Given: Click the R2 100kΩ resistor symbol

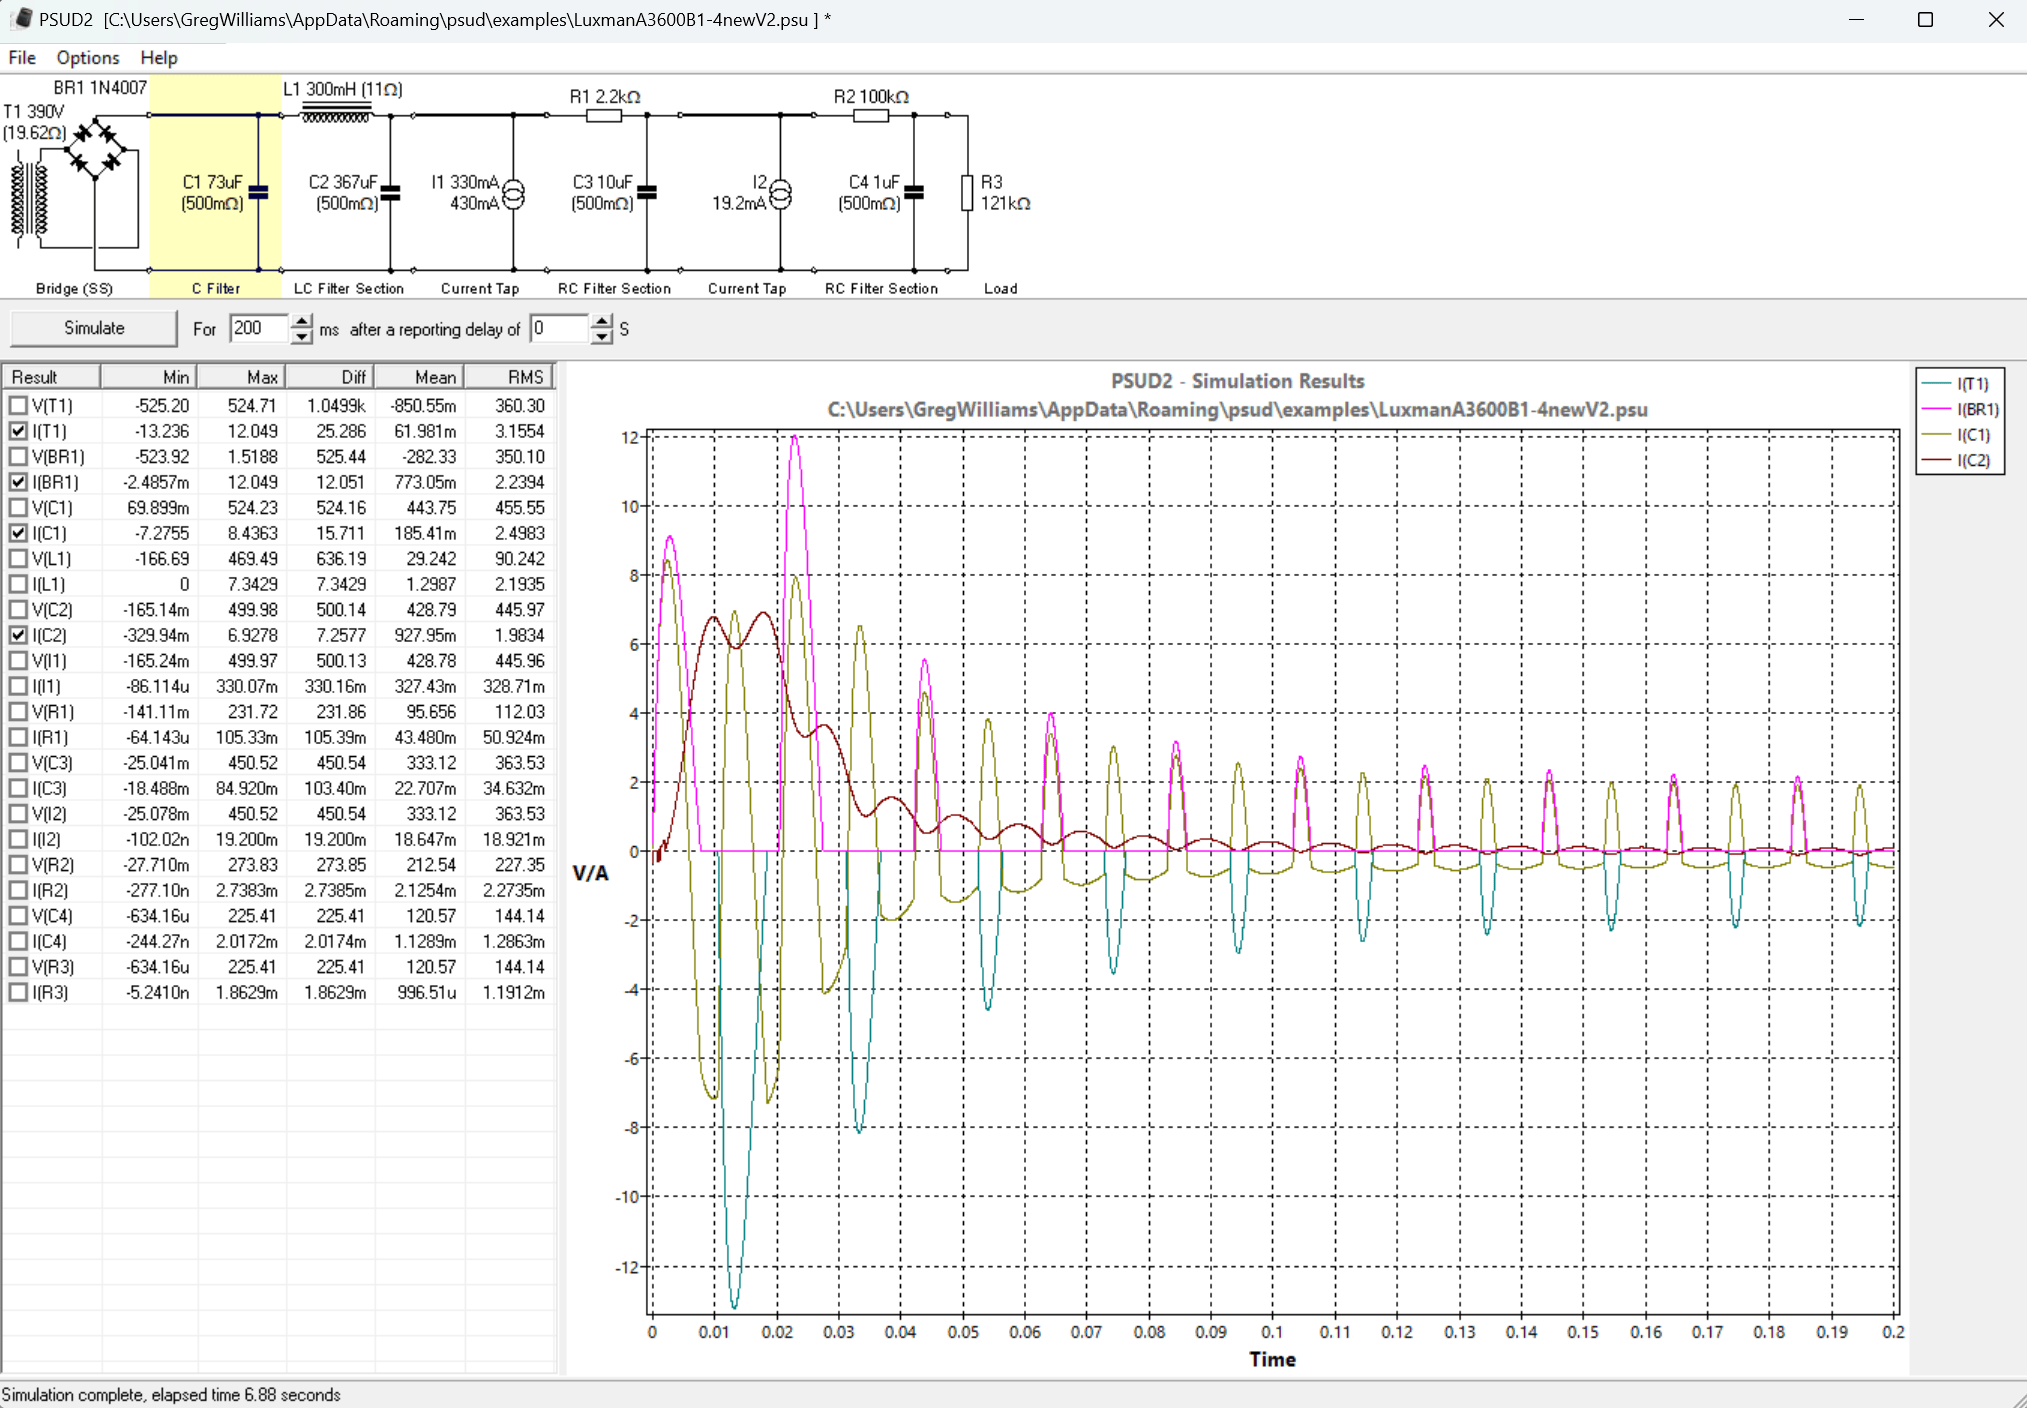Looking at the screenshot, I should (x=871, y=116).
